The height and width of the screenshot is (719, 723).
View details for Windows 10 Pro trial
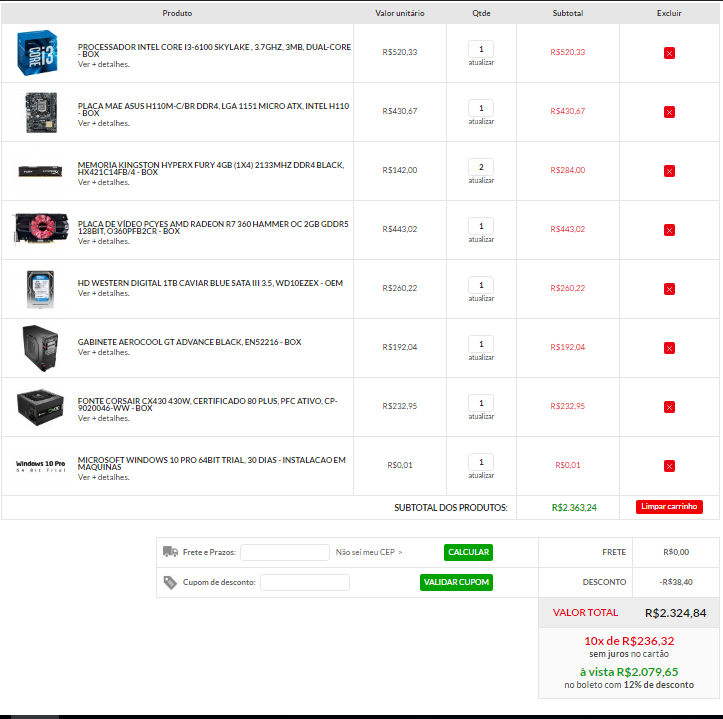pyautogui.click(x=103, y=477)
